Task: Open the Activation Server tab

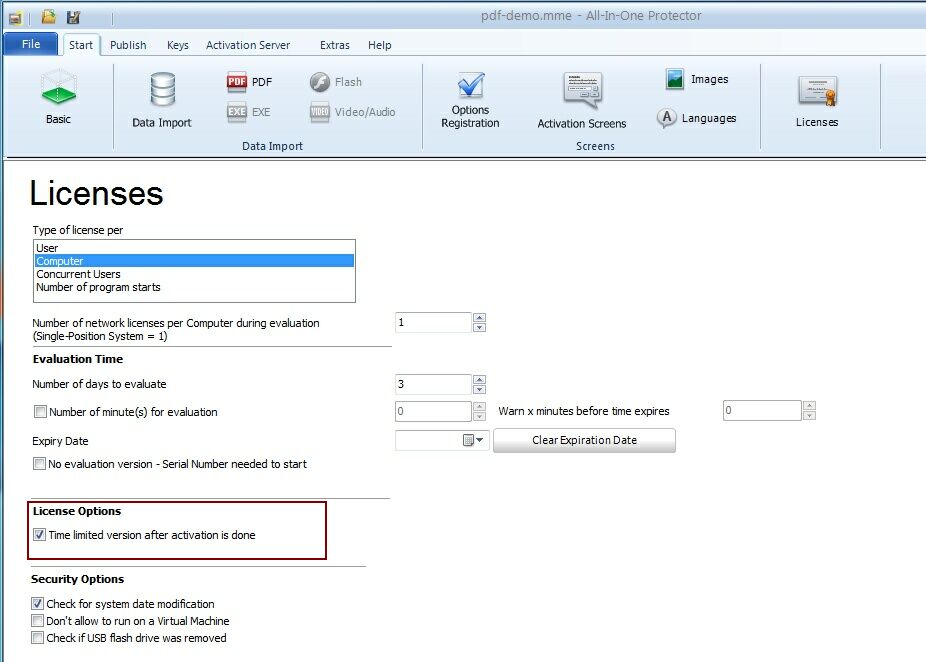Action: click(248, 45)
